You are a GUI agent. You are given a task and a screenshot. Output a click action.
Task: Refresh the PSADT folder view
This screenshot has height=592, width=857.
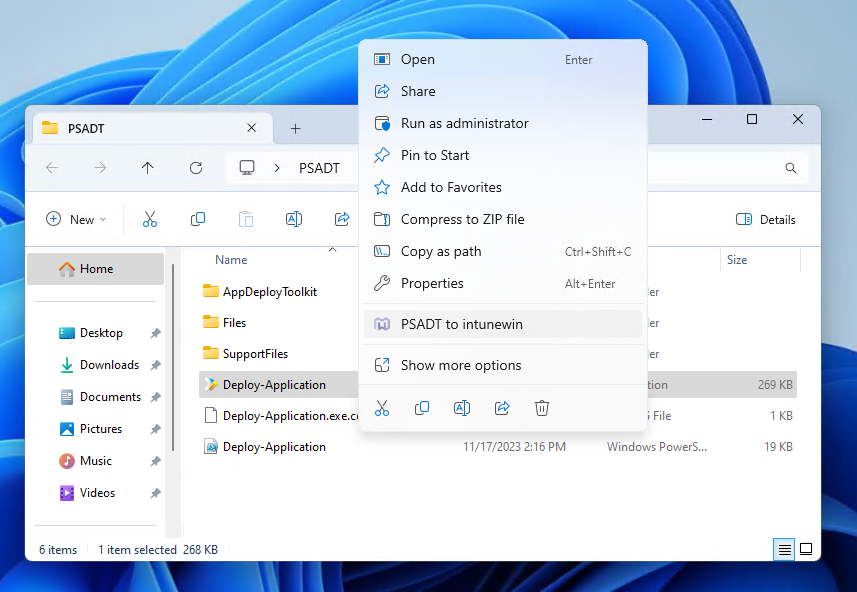(x=196, y=168)
